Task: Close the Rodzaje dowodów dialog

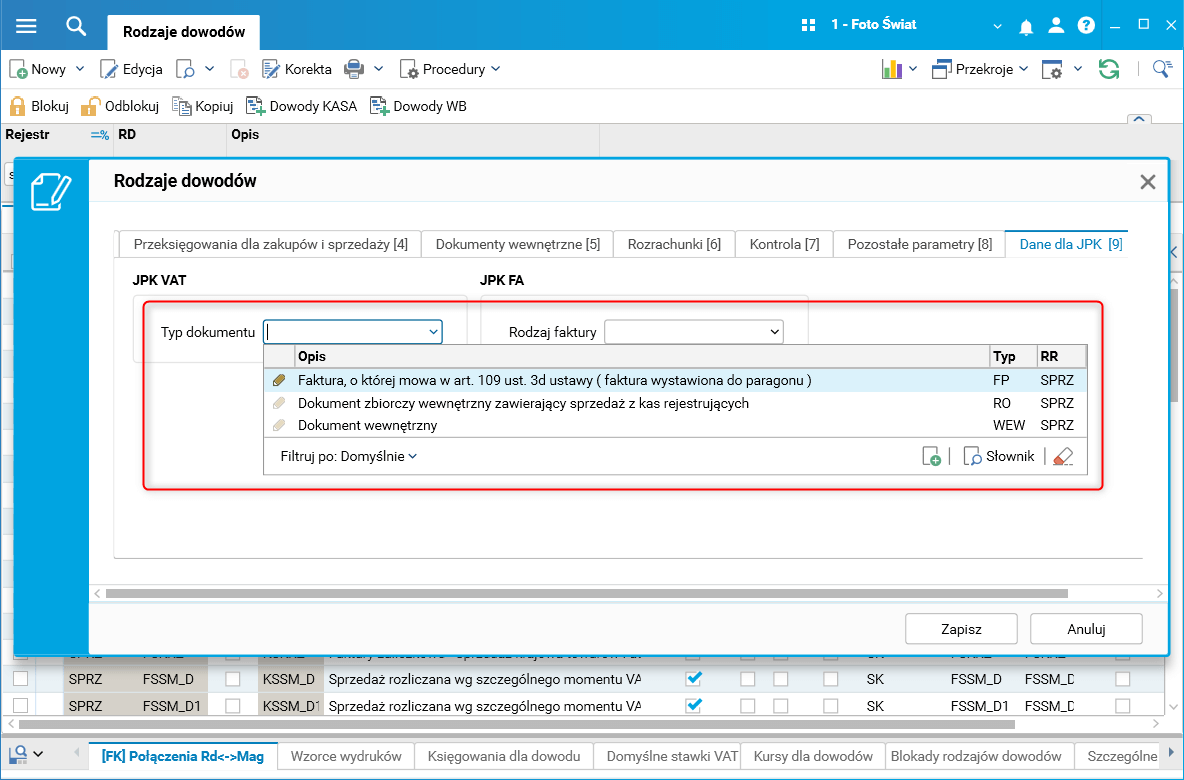Action: point(1148,182)
